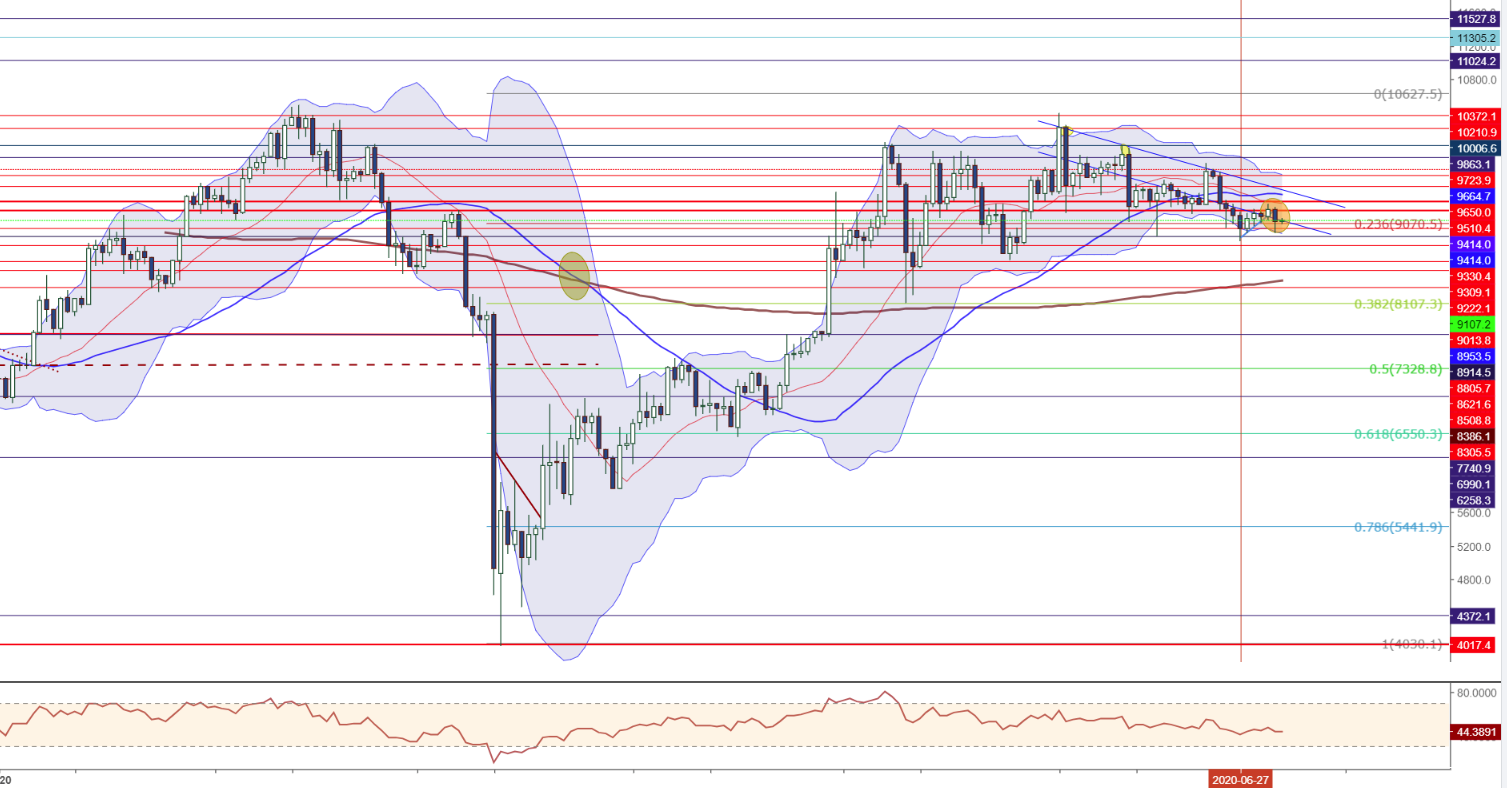Select the olive ellipse at the moving-average crossover
The image size is (1512, 788).
[574, 275]
